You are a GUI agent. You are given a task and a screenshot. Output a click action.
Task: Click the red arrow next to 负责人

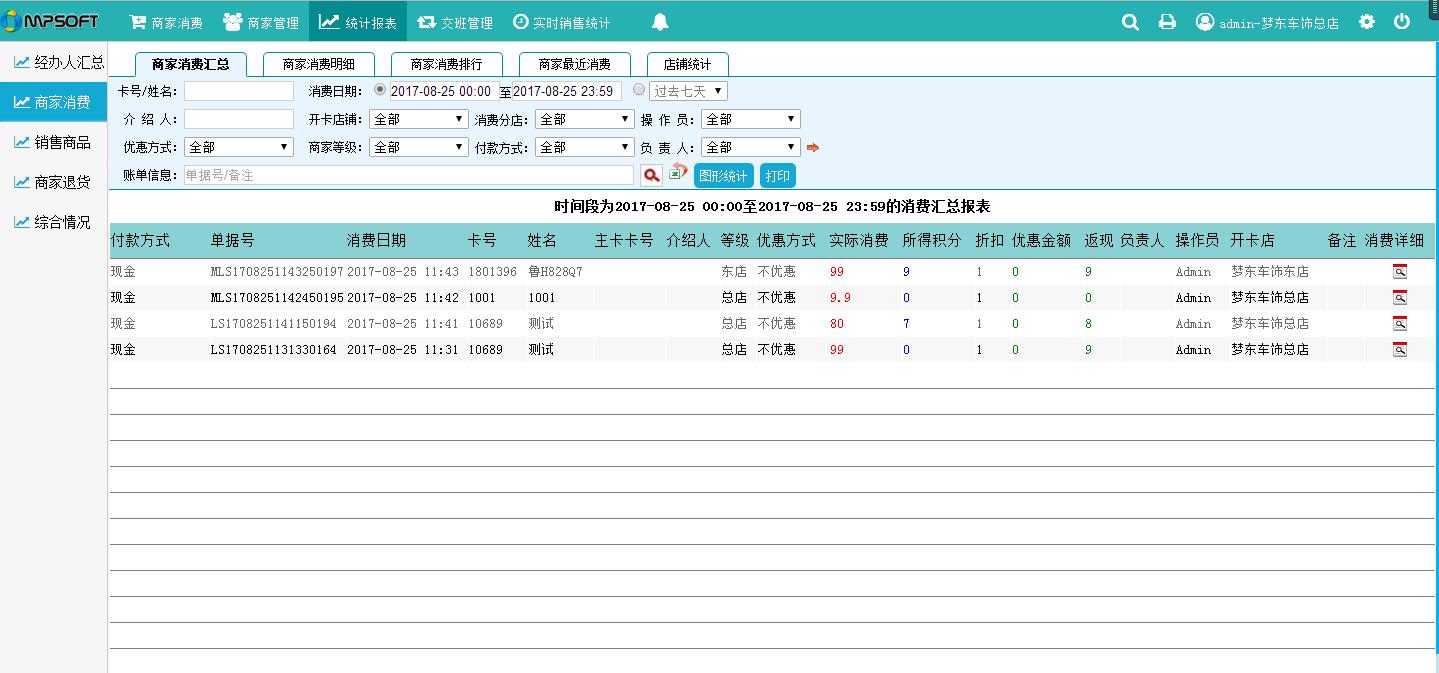coord(813,148)
